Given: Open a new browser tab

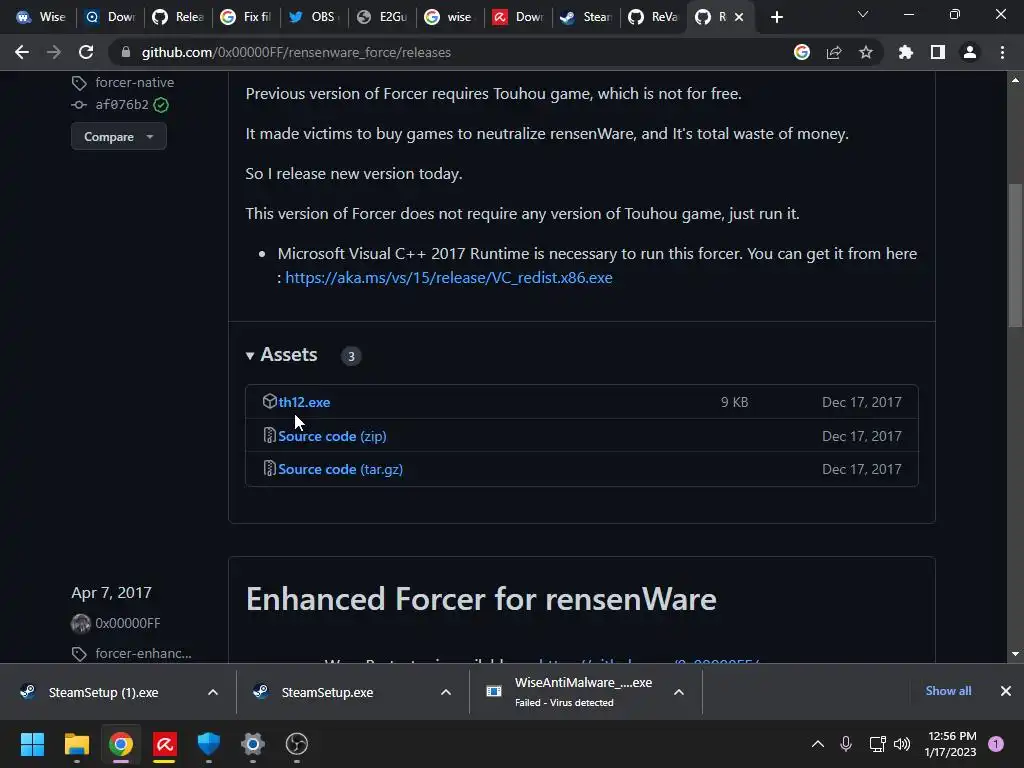Looking at the screenshot, I should click(x=776, y=17).
